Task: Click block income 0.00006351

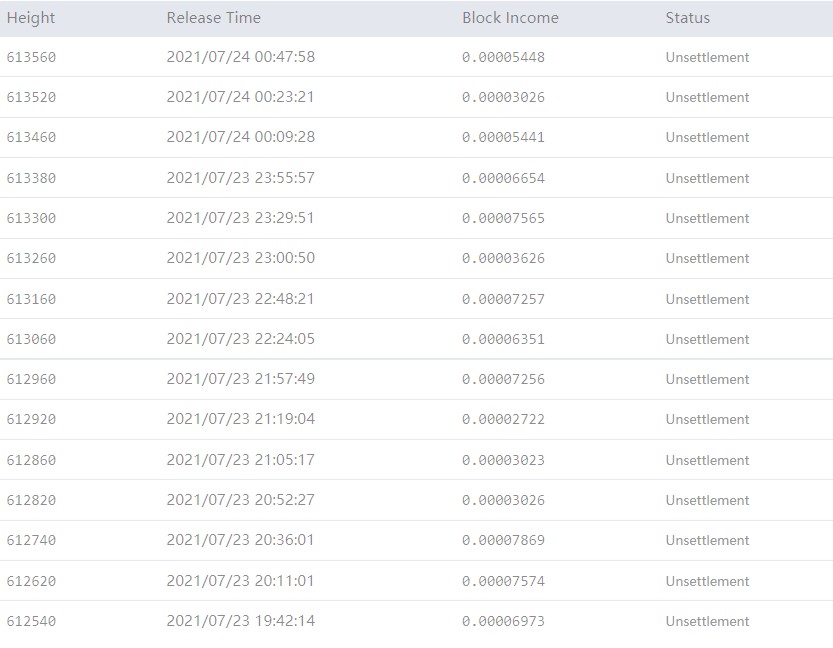Action: pos(503,339)
